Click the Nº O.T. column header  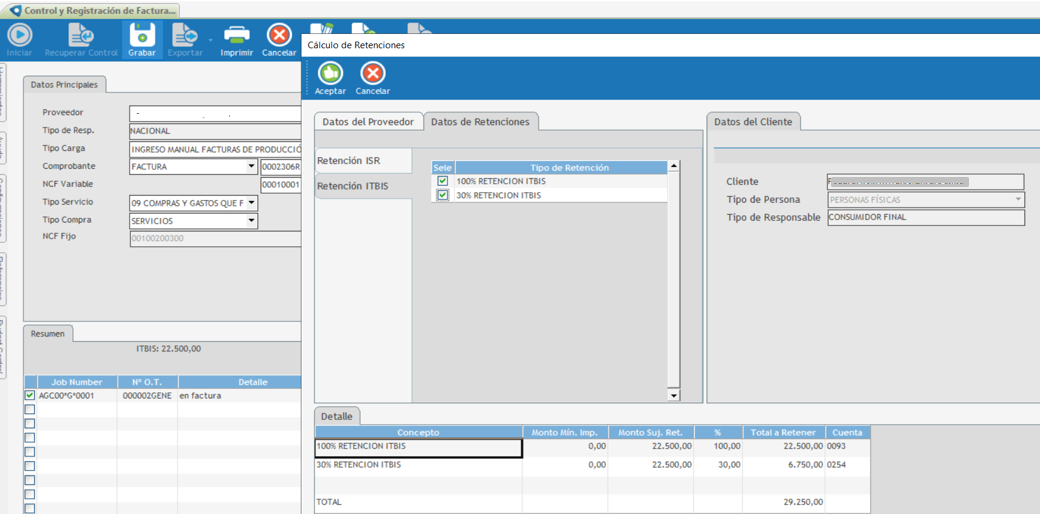coord(147,382)
